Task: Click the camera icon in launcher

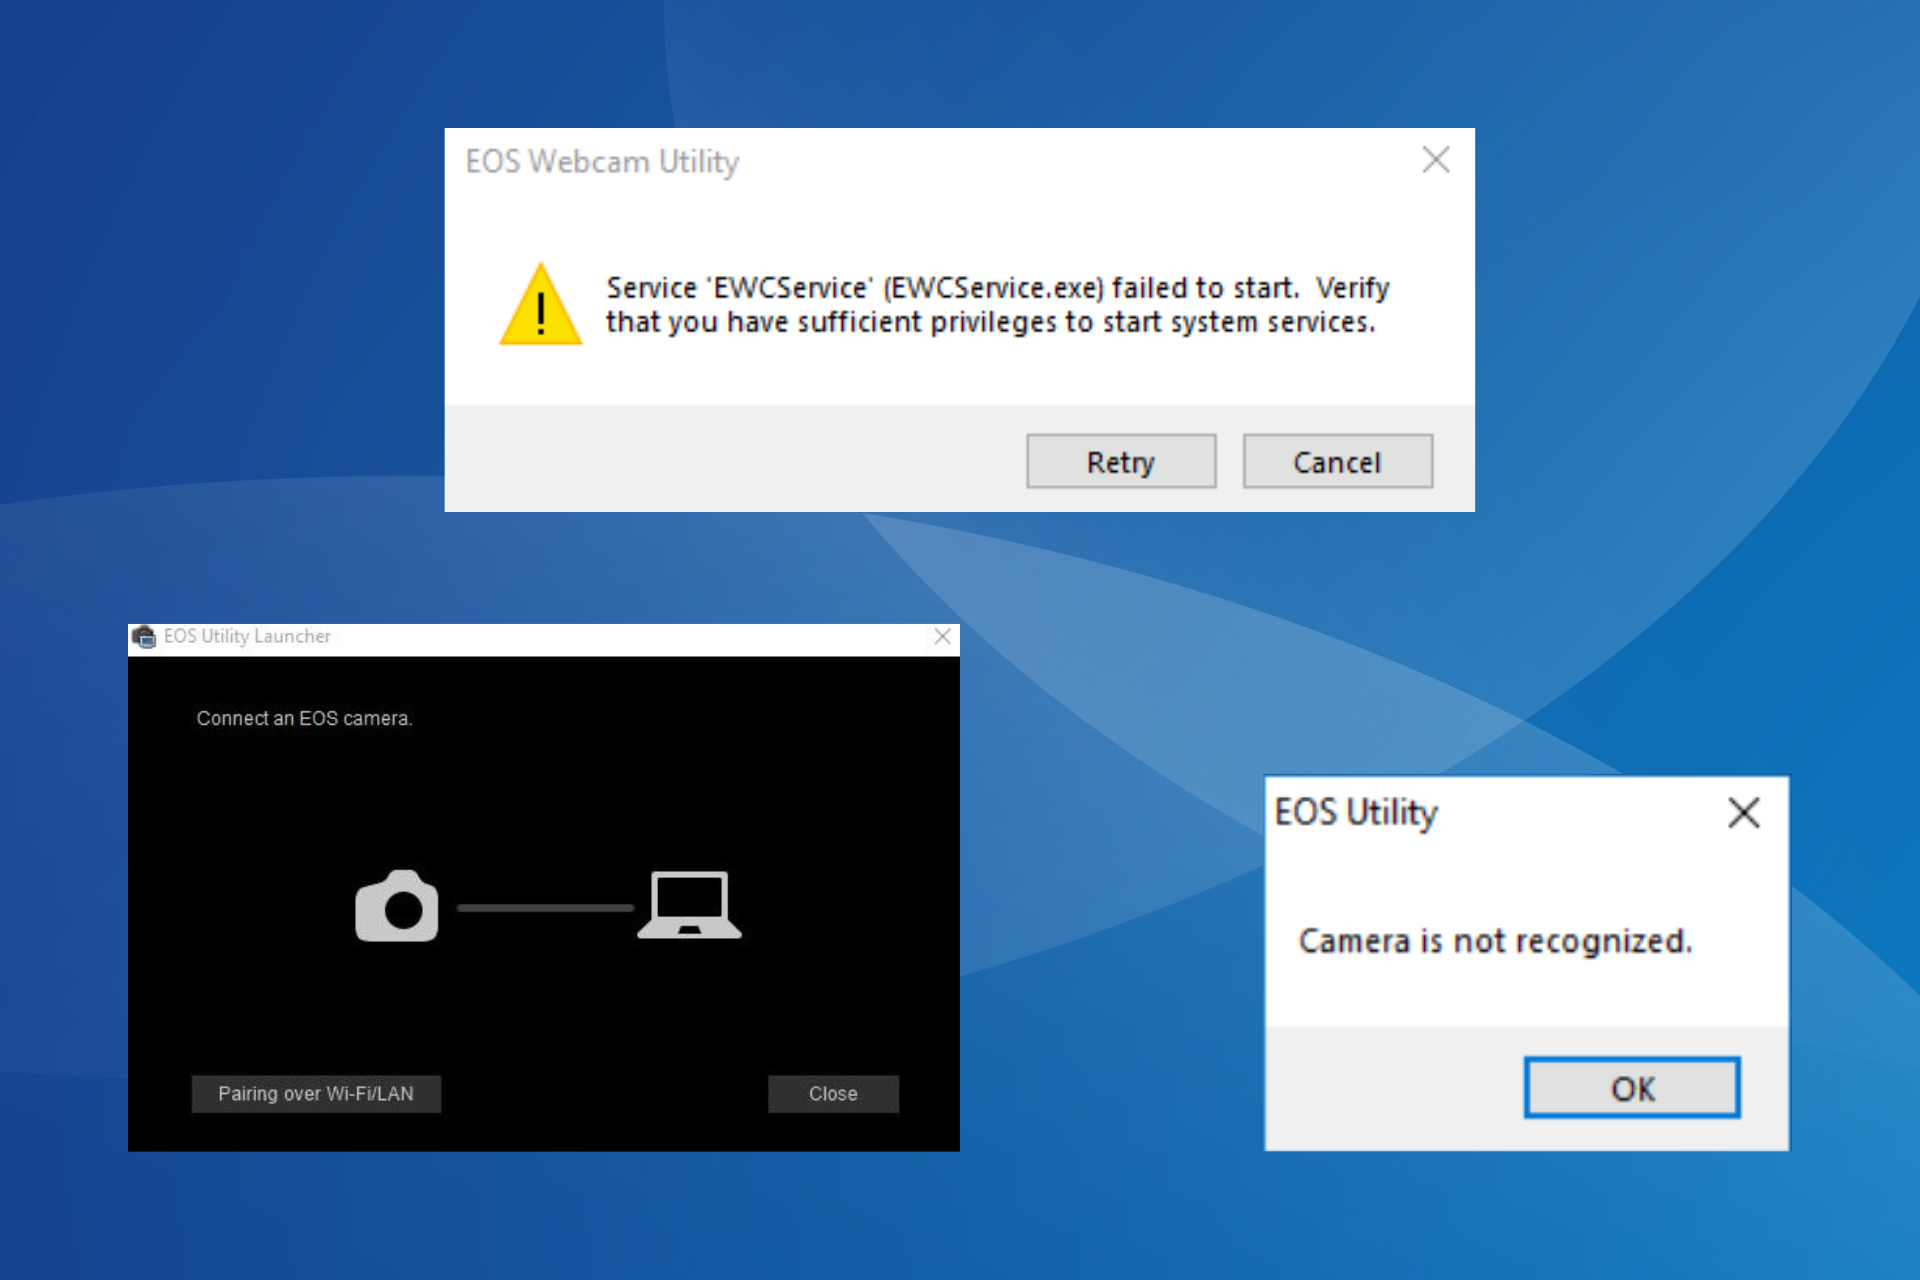Action: tap(397, 905)
